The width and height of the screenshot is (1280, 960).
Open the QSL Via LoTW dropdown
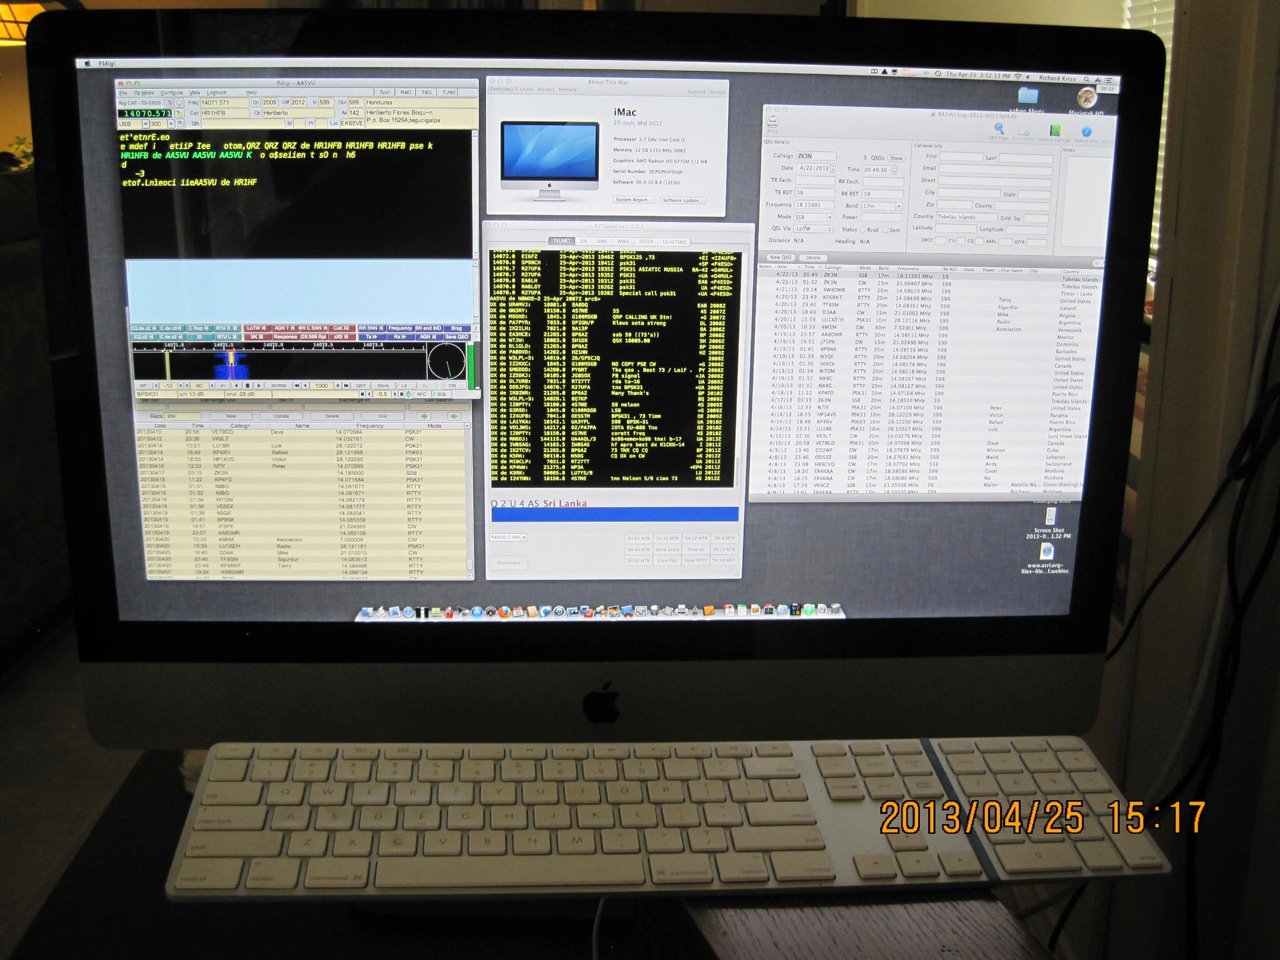point(814,229)
